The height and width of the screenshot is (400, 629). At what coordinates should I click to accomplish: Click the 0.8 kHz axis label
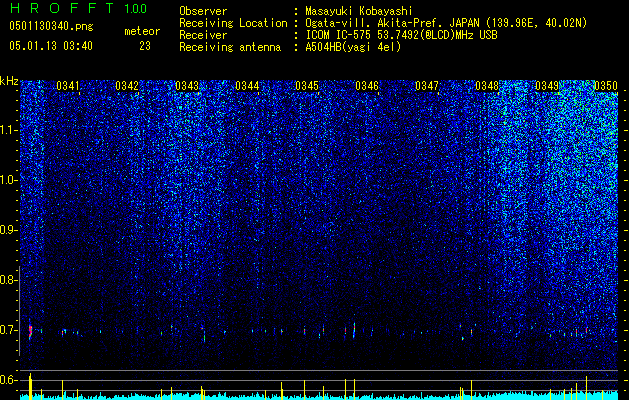[x=7, y=280]
